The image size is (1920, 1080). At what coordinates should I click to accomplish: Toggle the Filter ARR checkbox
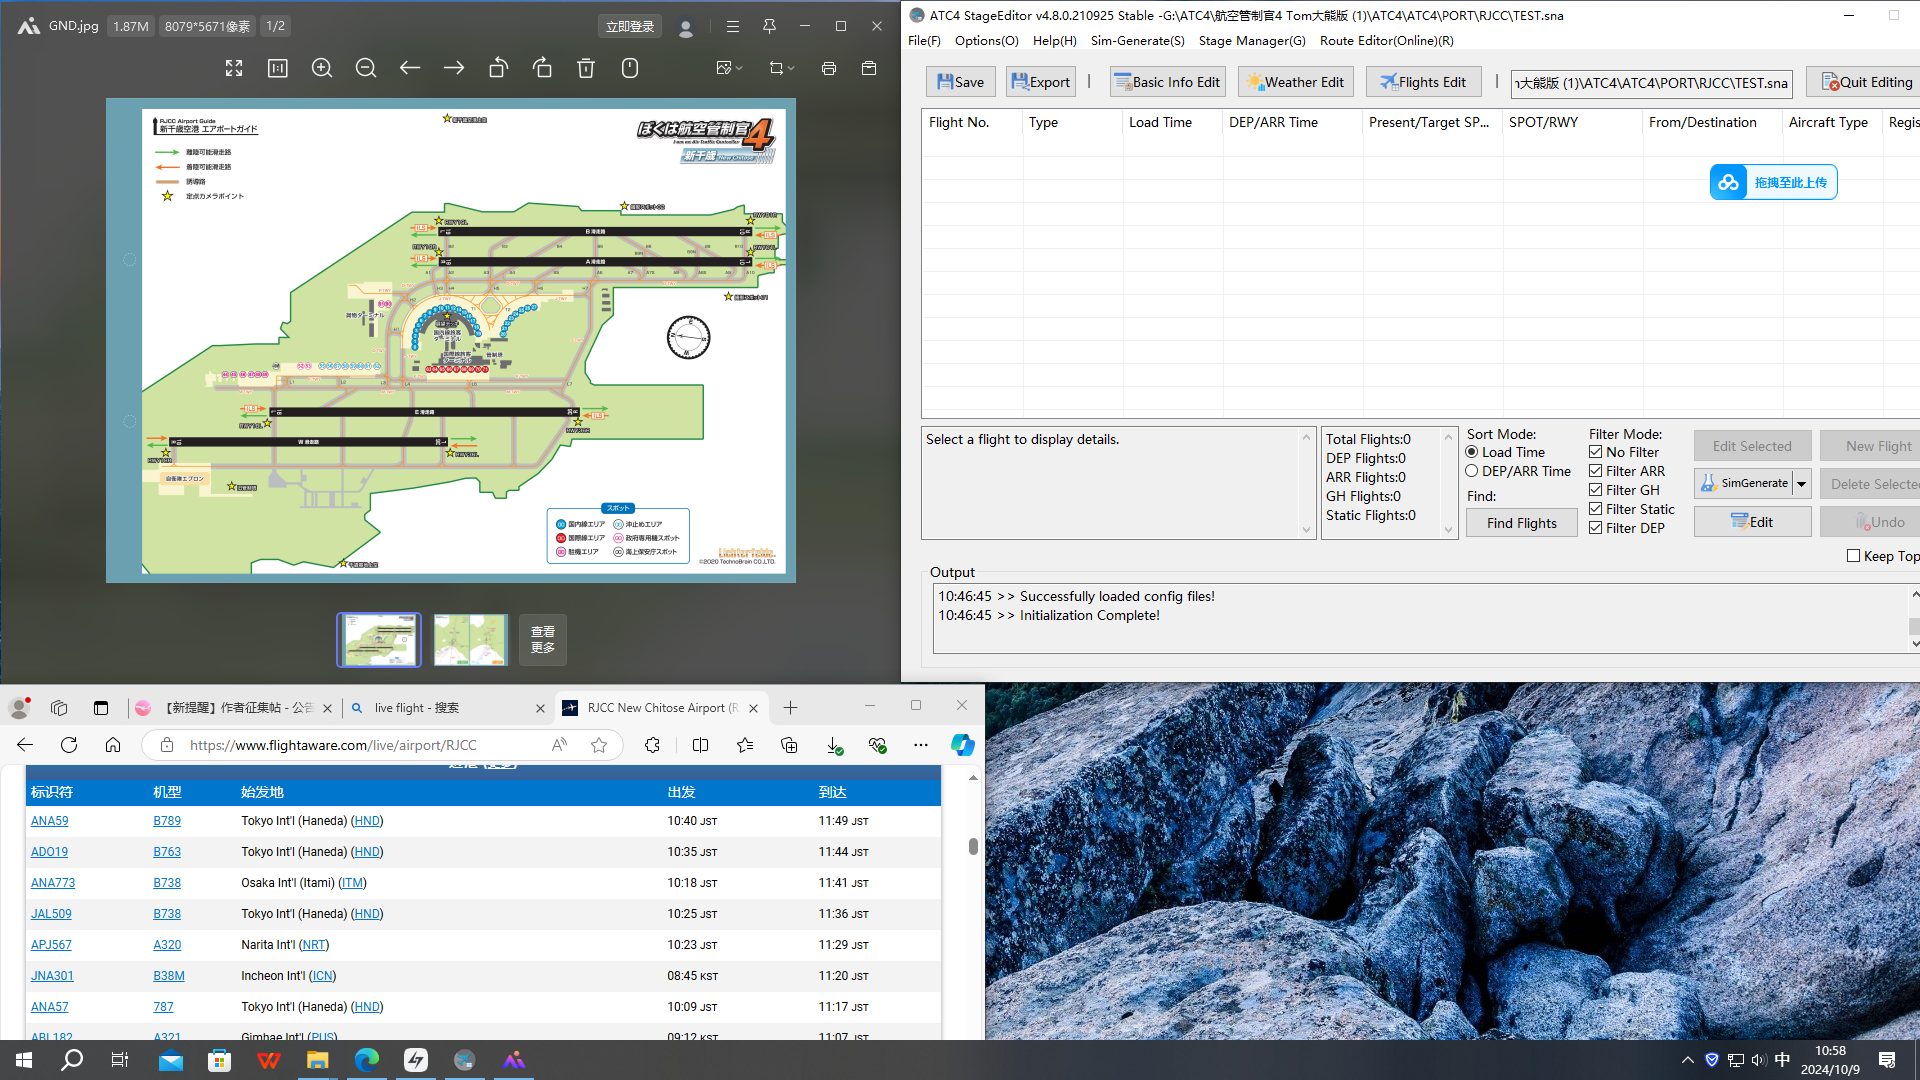tap(1596, 471)
